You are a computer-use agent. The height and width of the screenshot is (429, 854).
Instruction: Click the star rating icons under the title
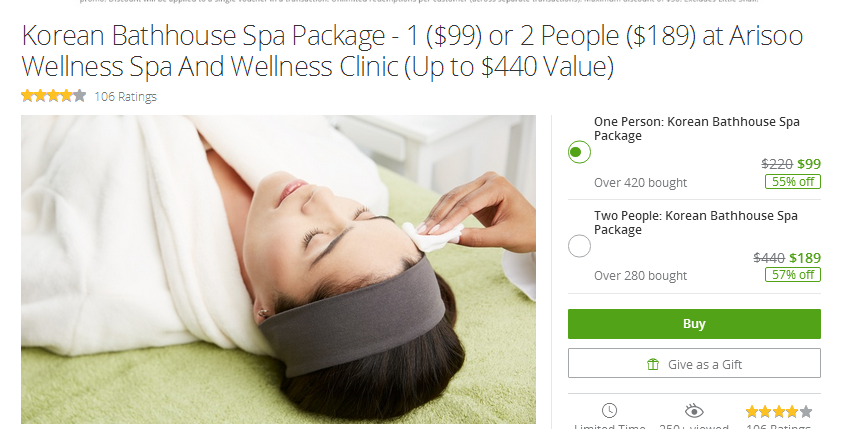coord(53,96)
